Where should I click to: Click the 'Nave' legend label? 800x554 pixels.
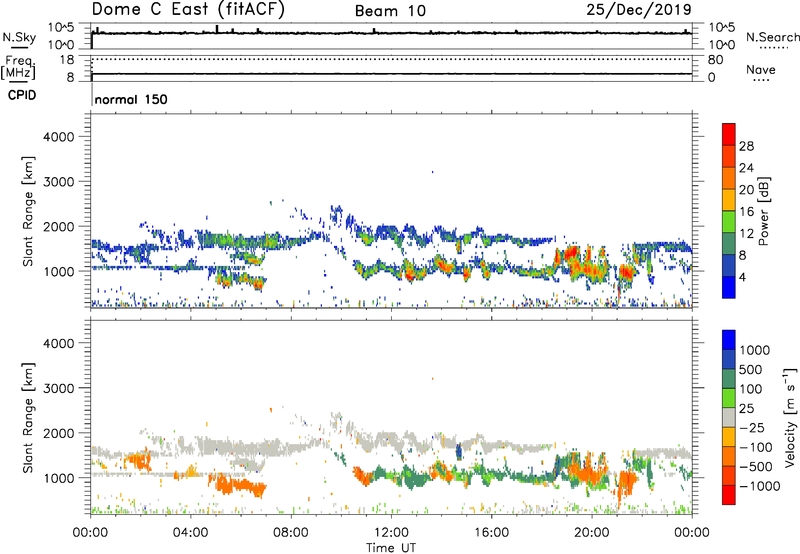(761, 69)
